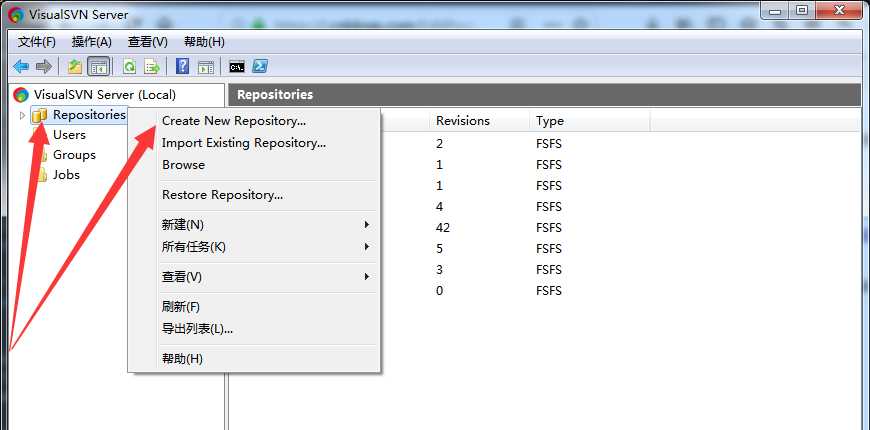Click the VisualSVN logo in the title bar

coord(16,14)
